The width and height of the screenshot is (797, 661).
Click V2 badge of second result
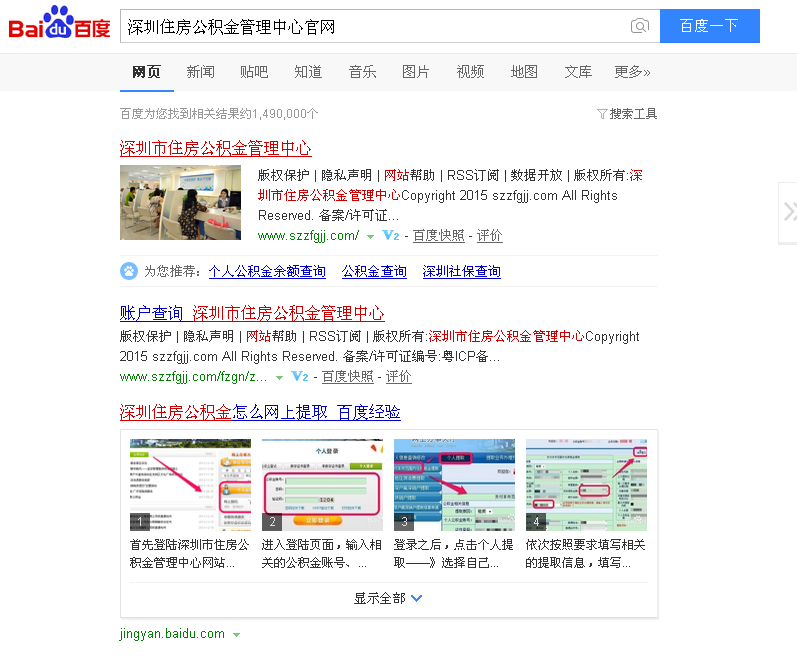pos(300,377)
